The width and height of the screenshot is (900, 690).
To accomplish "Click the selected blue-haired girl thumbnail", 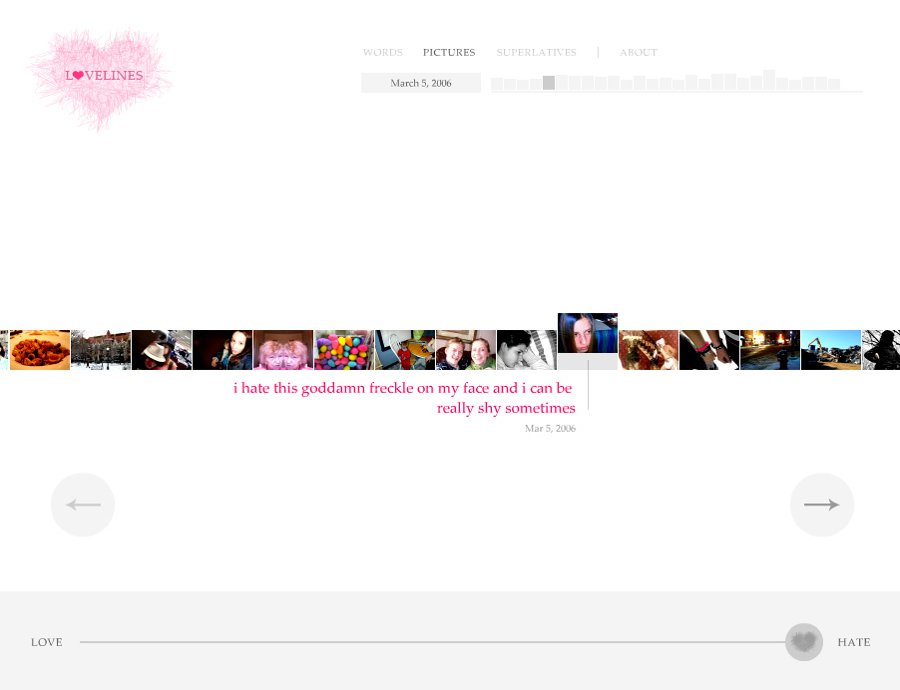I will 587,334.
